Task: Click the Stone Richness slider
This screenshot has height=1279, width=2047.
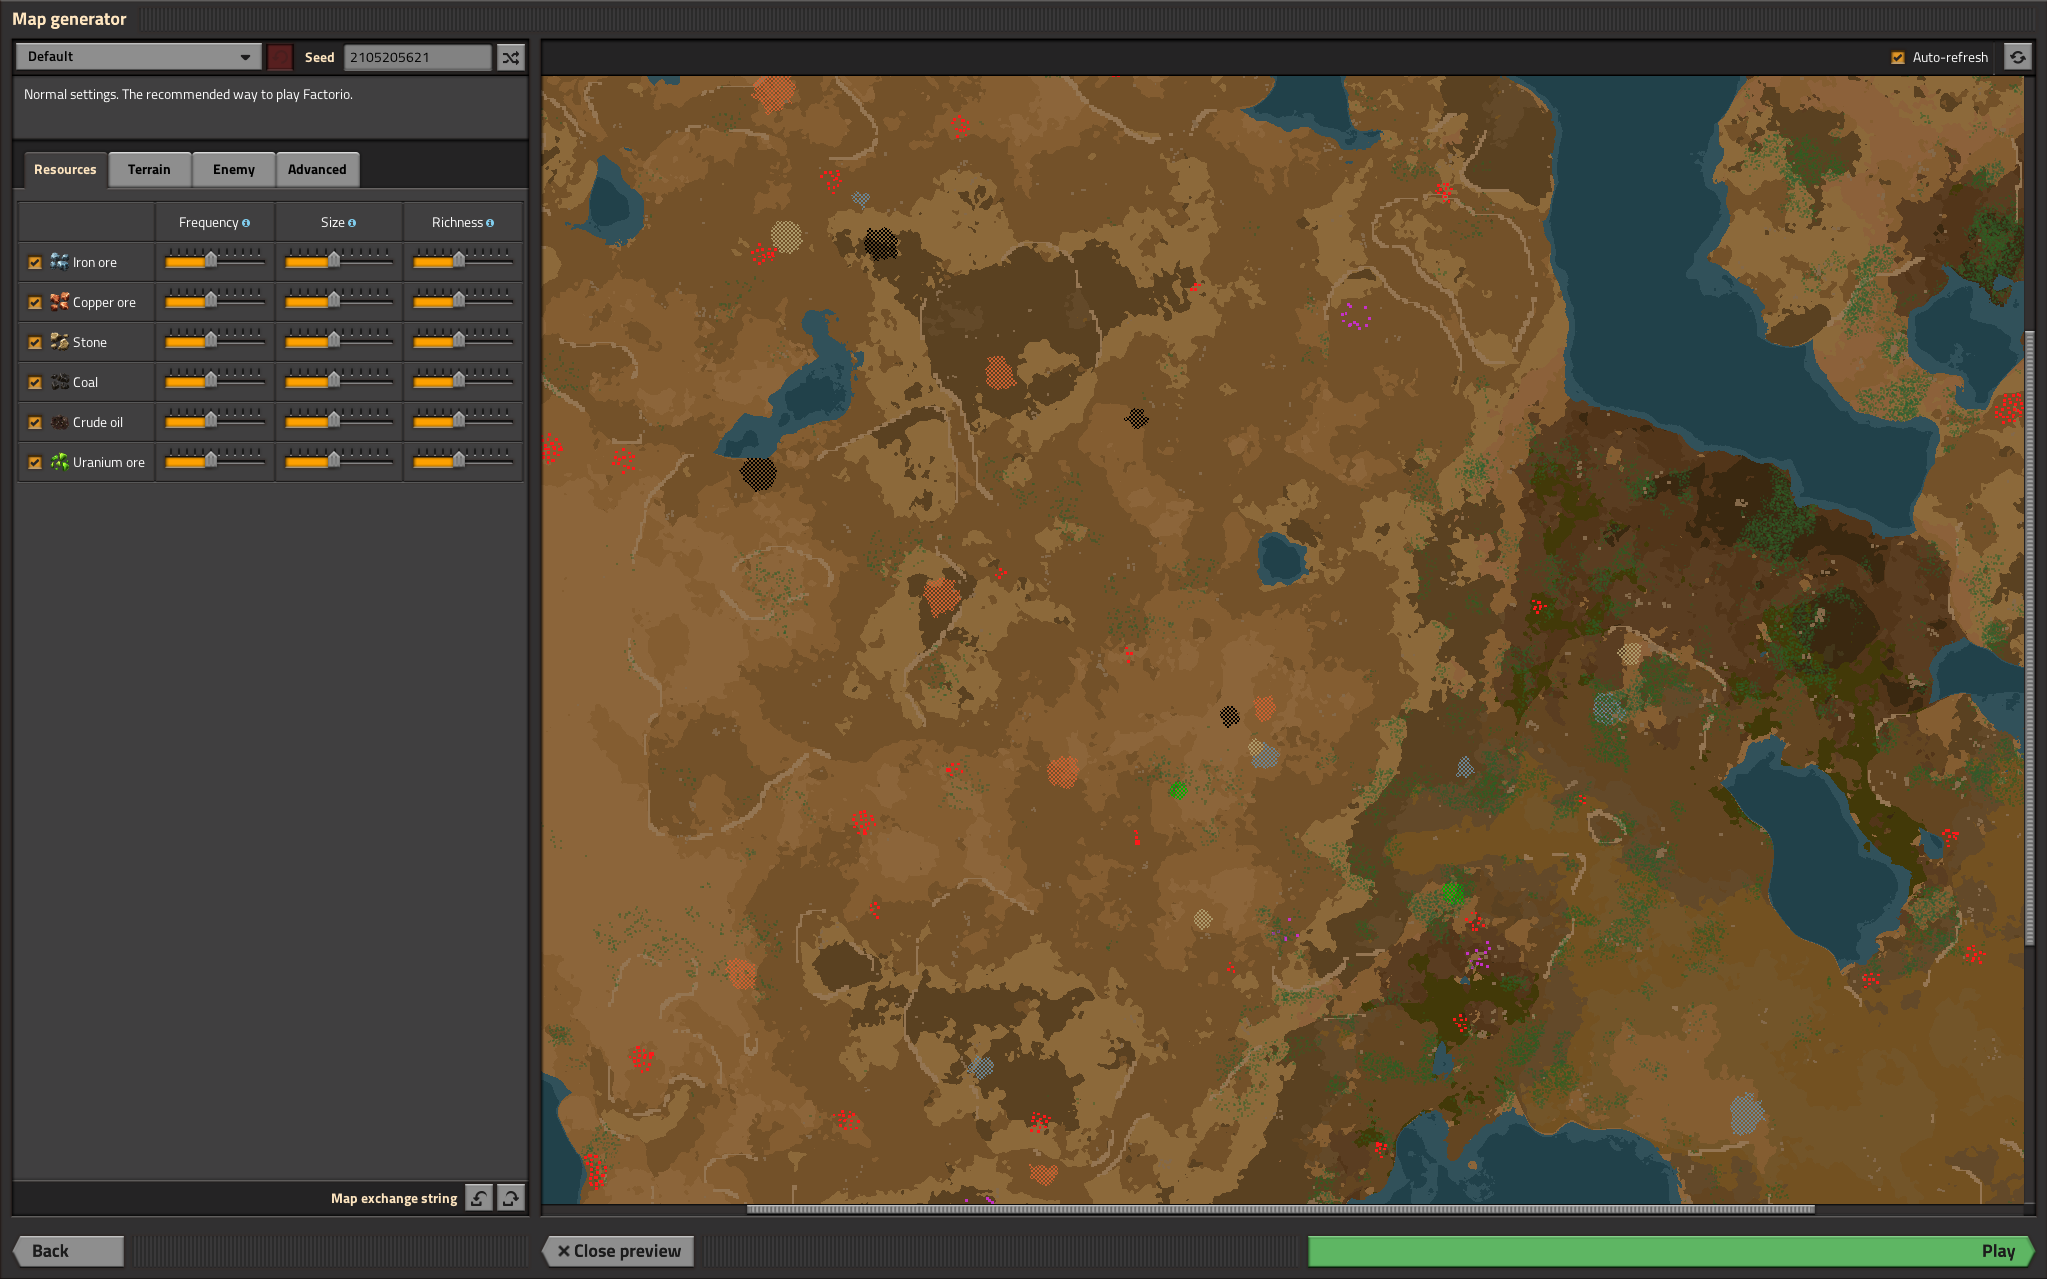Action: coord(463,341)
